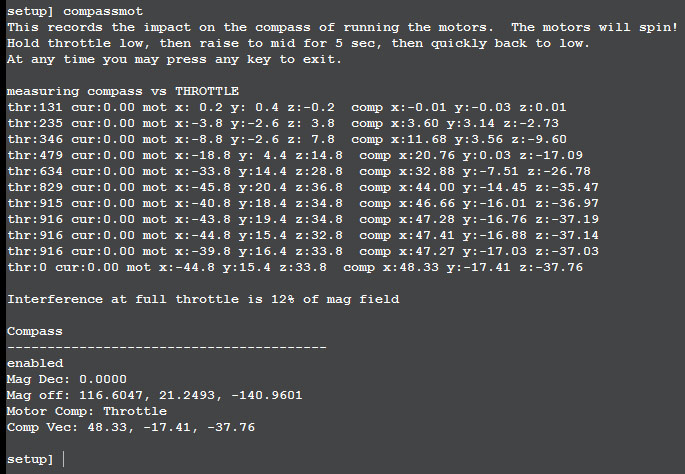Click the 'Comp Vec' values line
Screen dimensions: 685x474
click(x=131, y=427)
